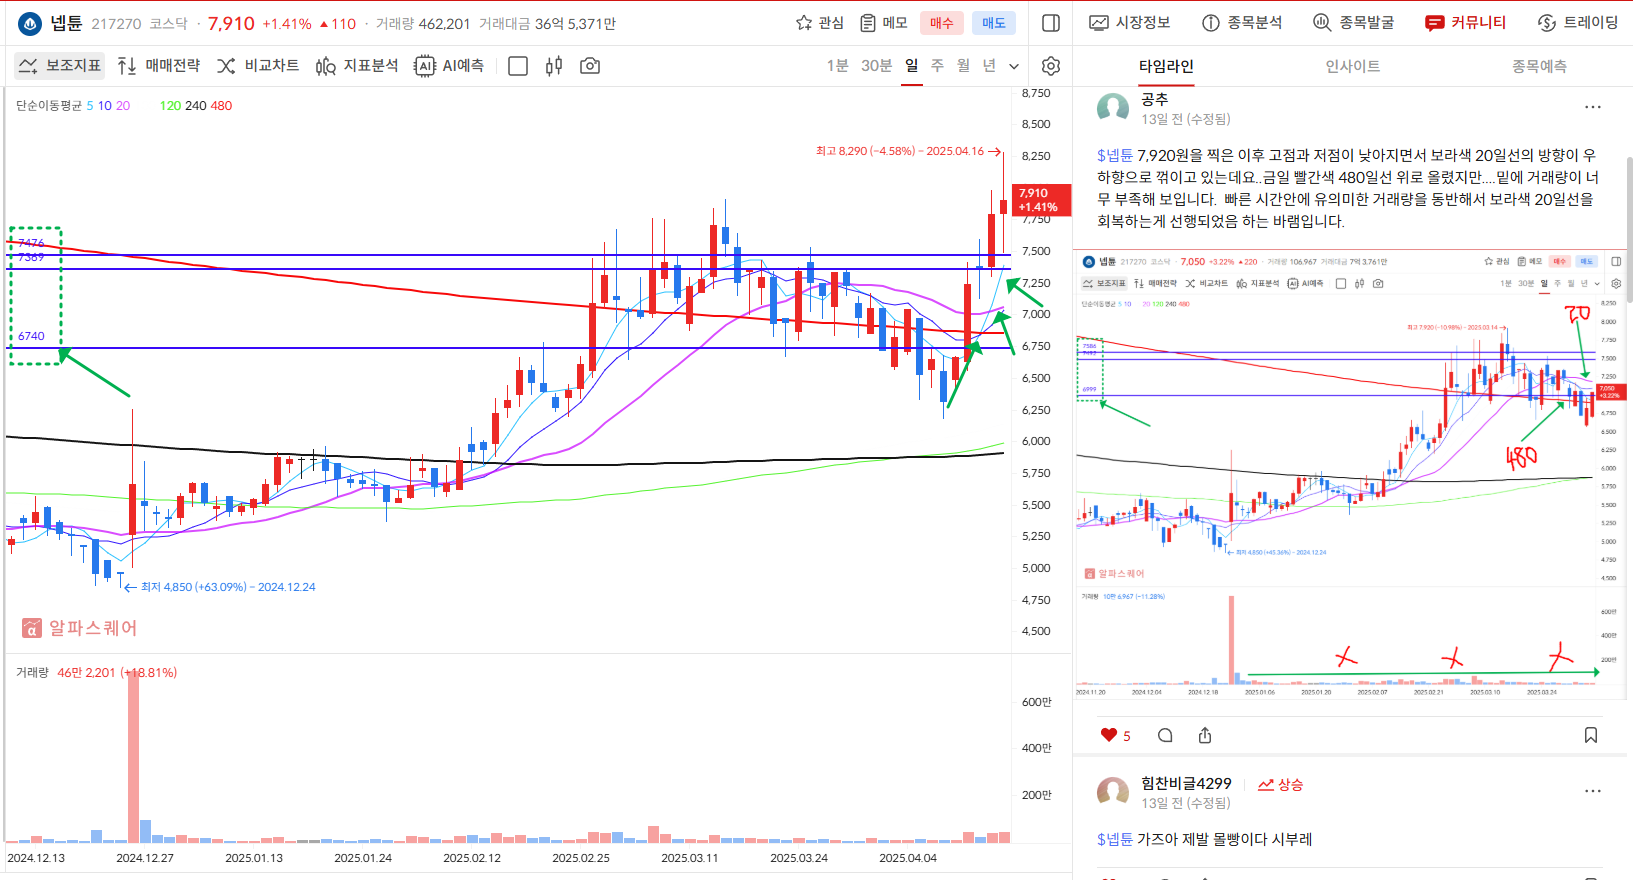
Task: Click the camera screenshot icon in chart toolbar
Action: click(590, 66)
